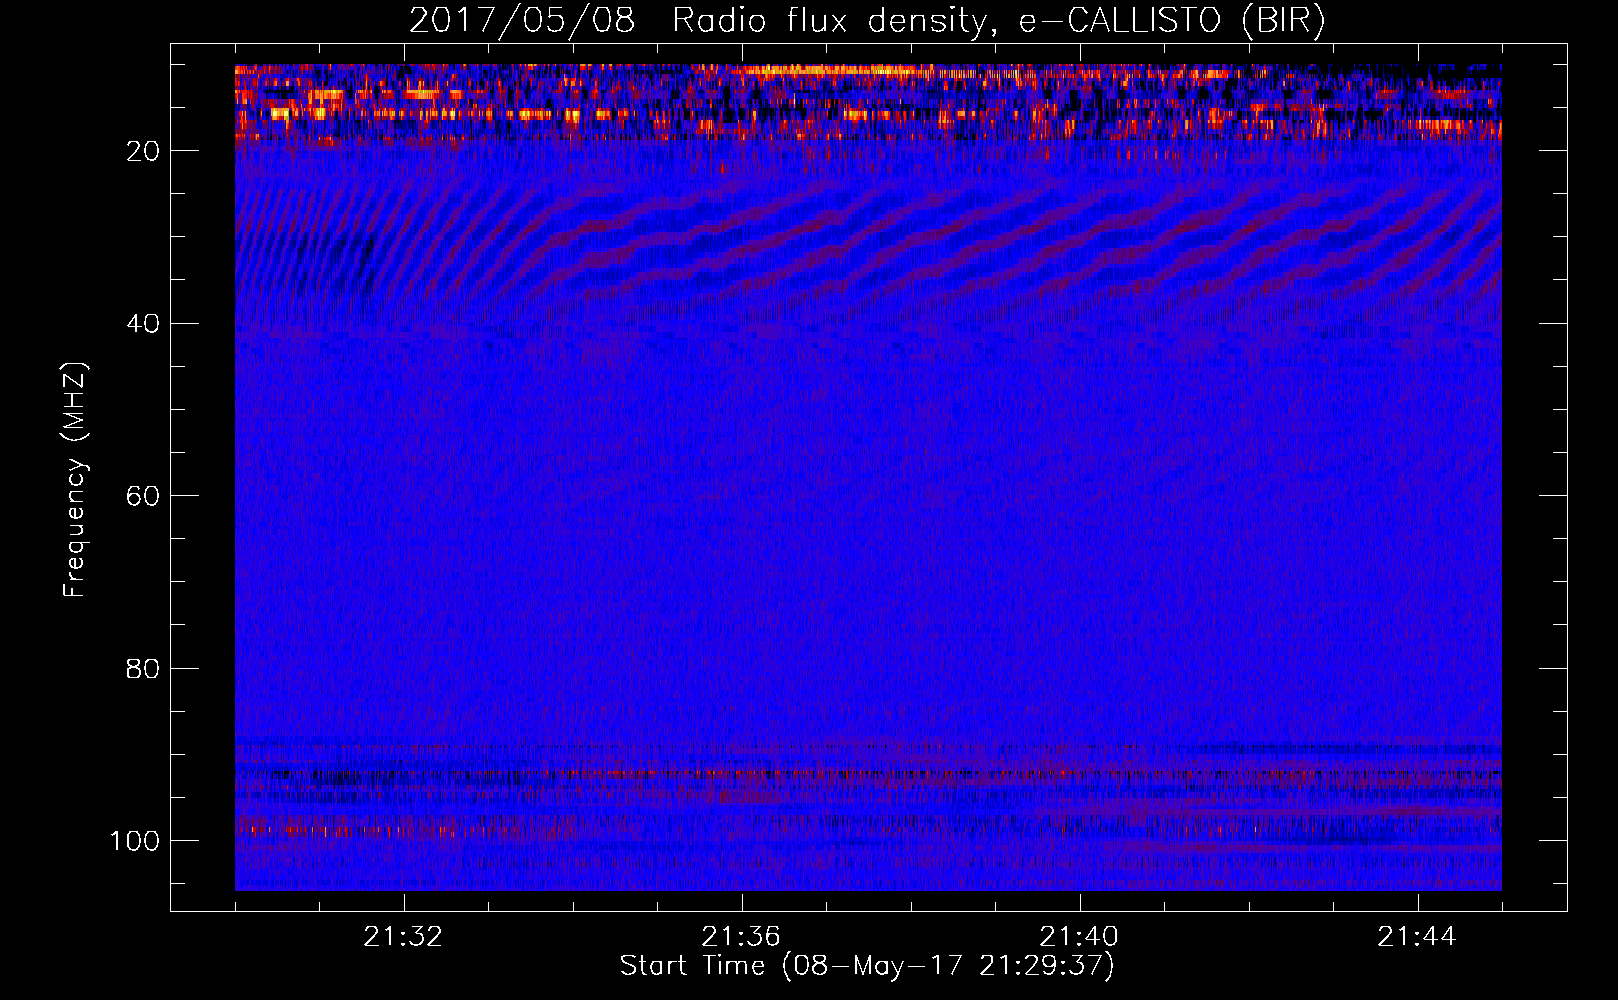This screenshot has height=1000, width=1618.
Task: Click the 20 MHz frequency tick label
Action: 143,151
